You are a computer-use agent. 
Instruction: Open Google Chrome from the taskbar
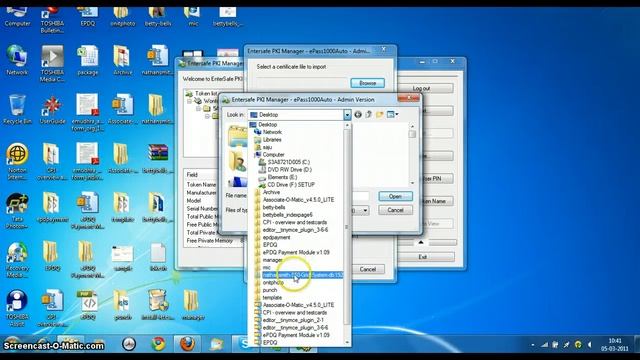coord(158,344)
